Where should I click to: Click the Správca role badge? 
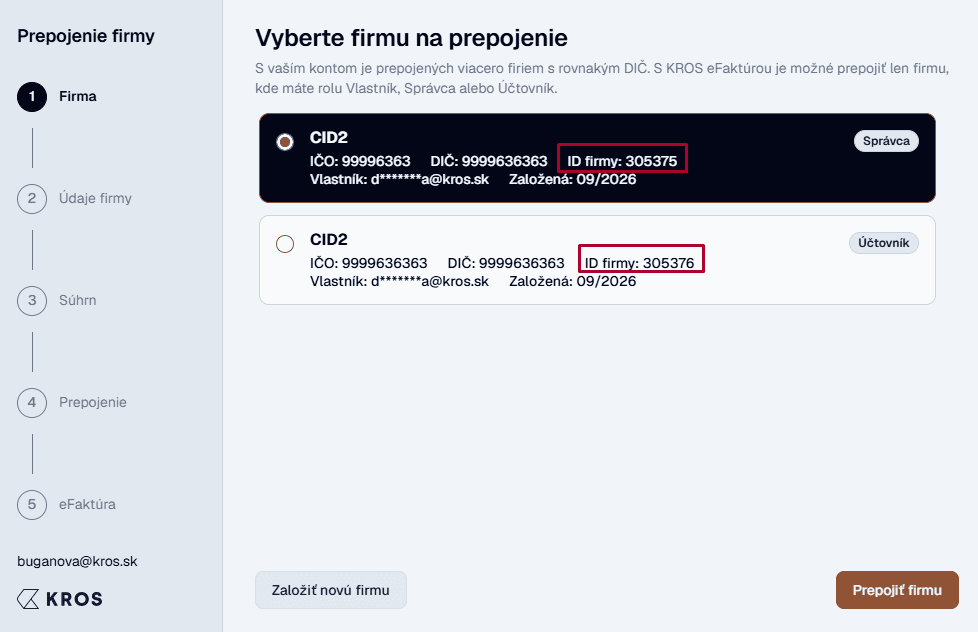click(x=886, y=141)
